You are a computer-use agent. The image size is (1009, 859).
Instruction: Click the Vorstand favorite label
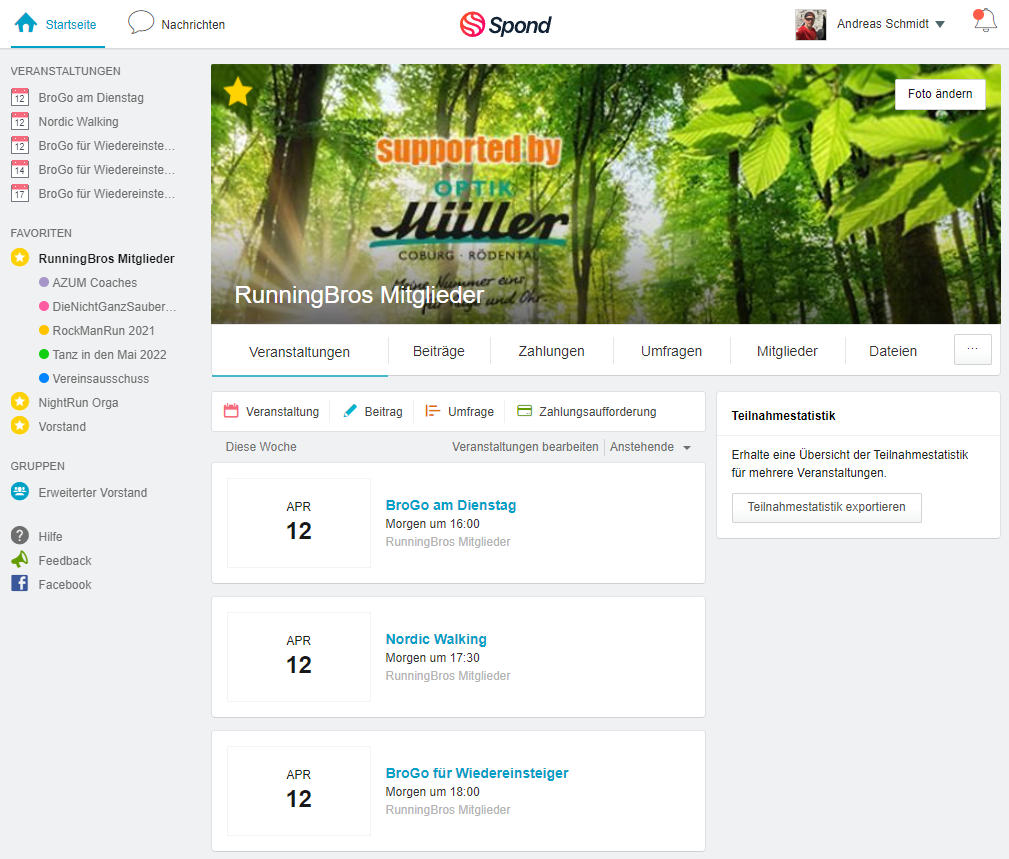(x=62, y=427)
